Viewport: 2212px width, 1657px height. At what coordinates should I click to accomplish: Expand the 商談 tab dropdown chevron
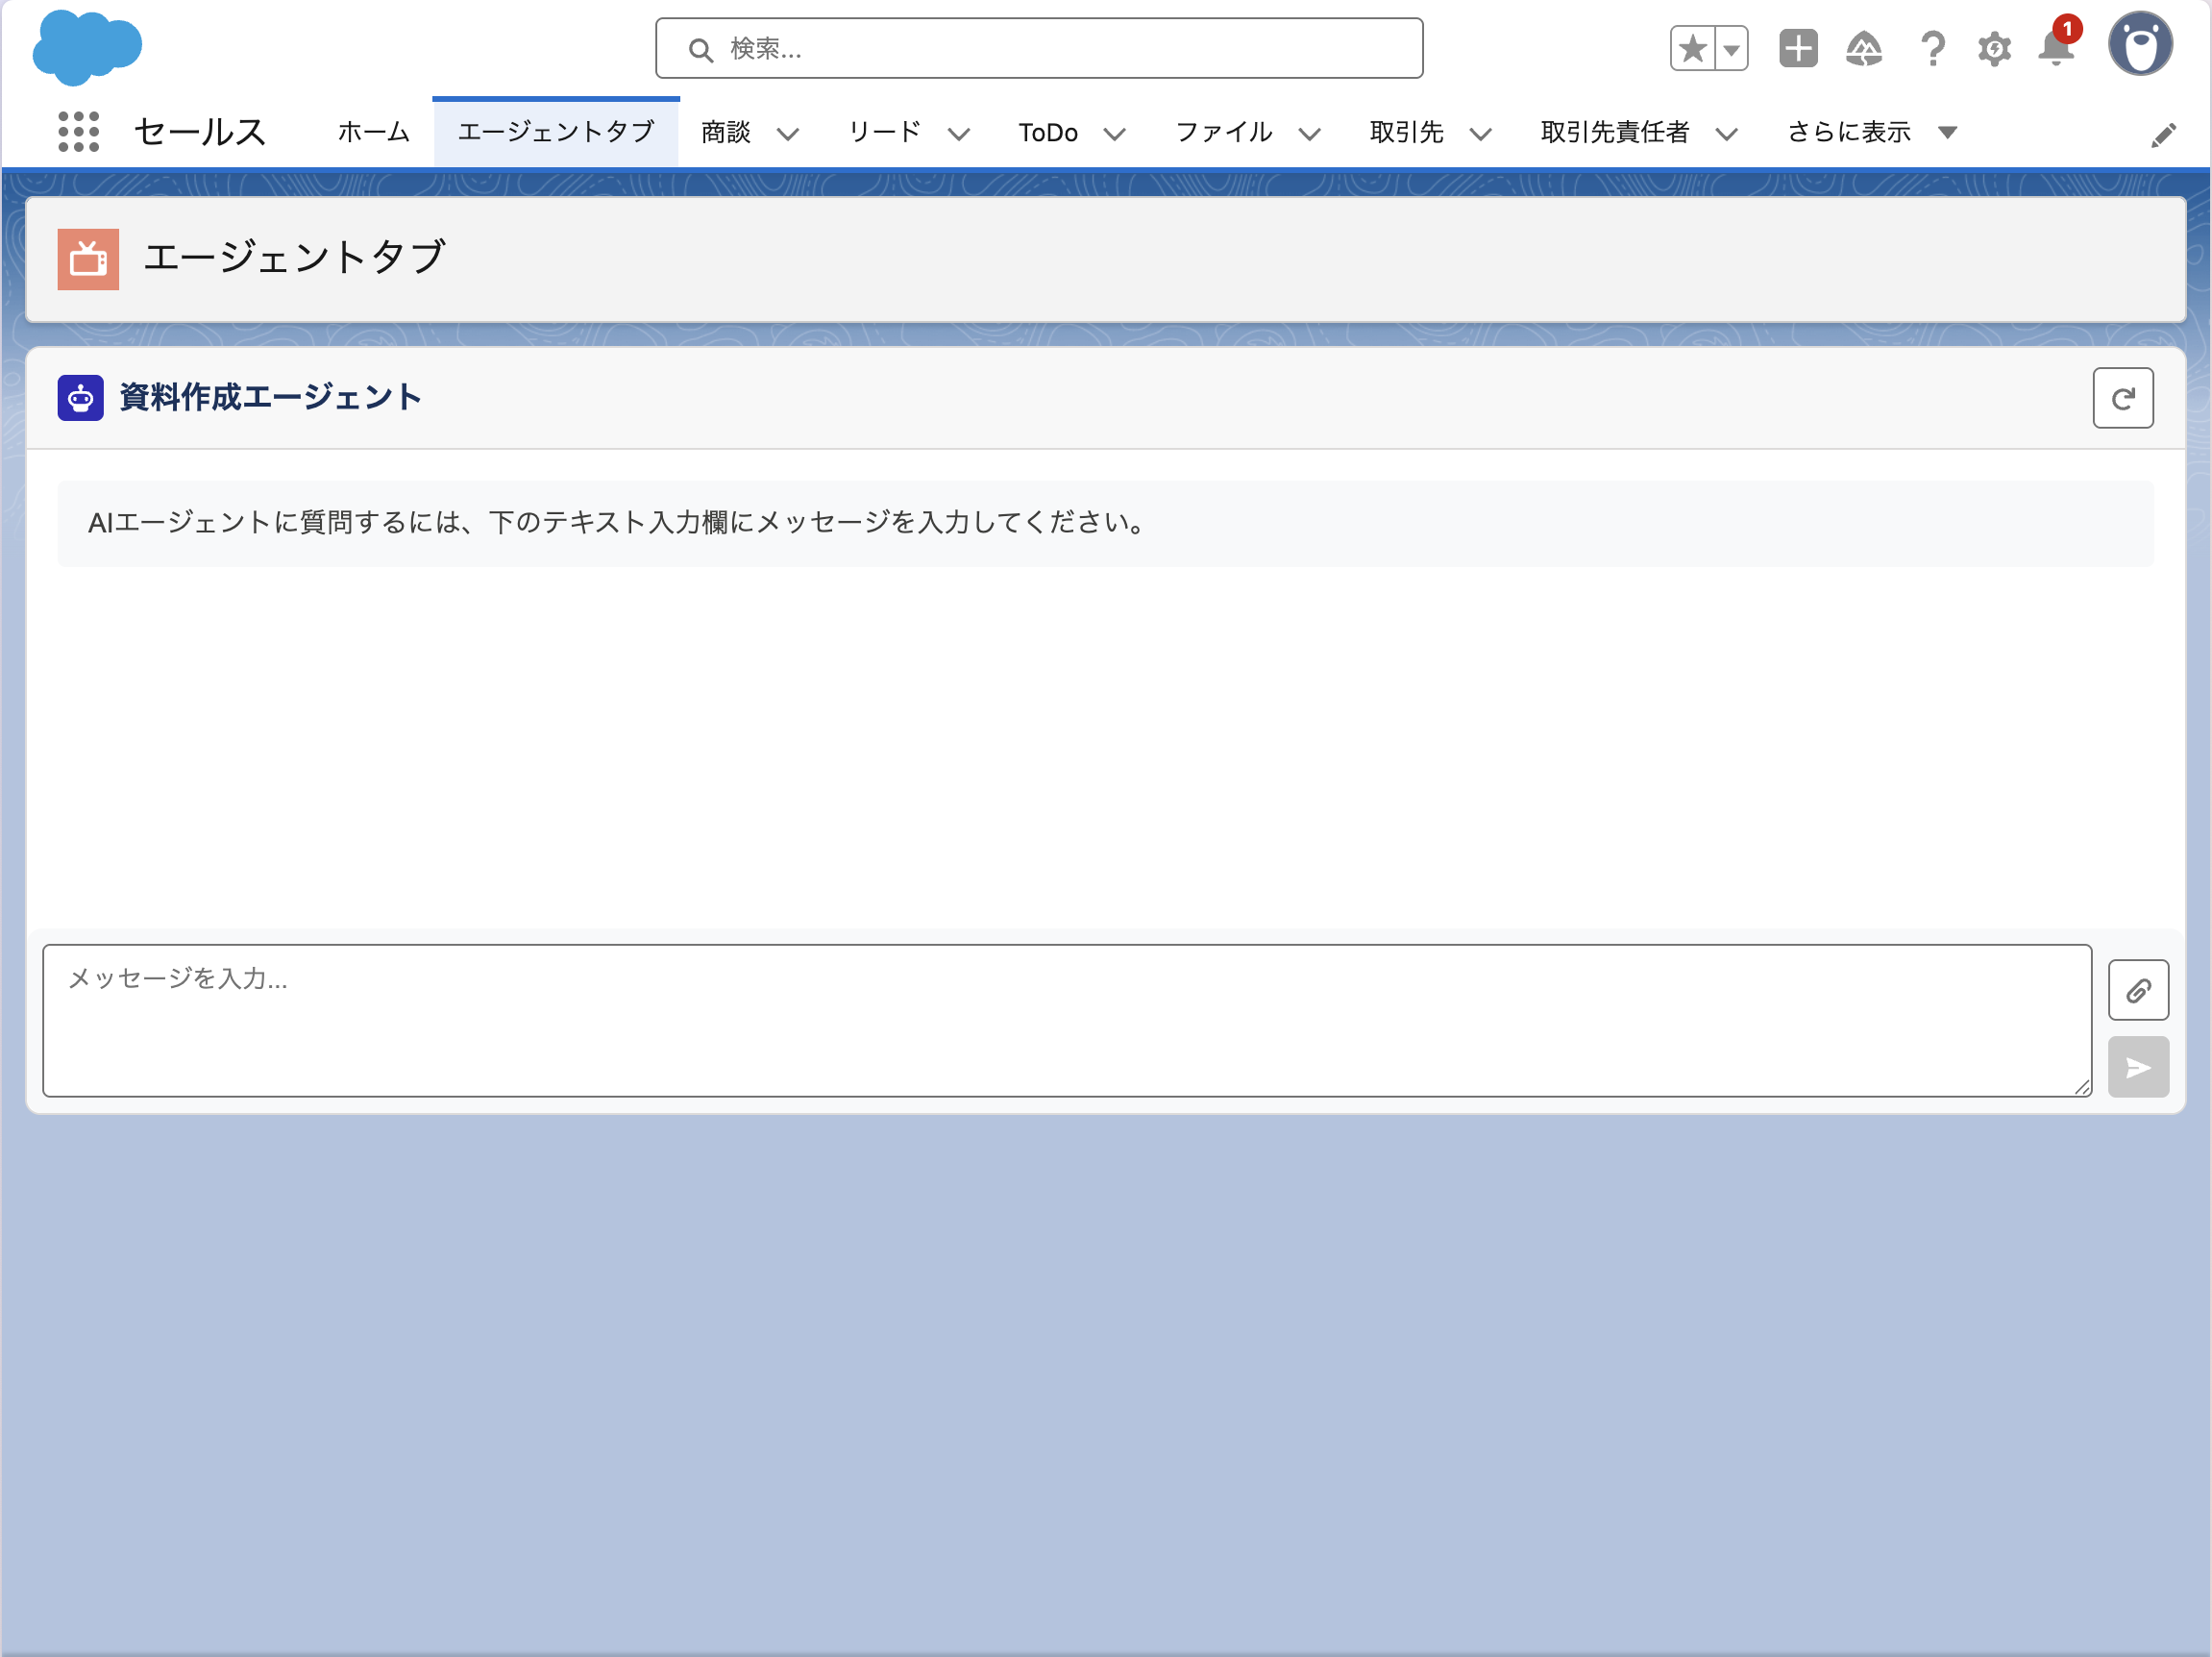coord(788,134)
